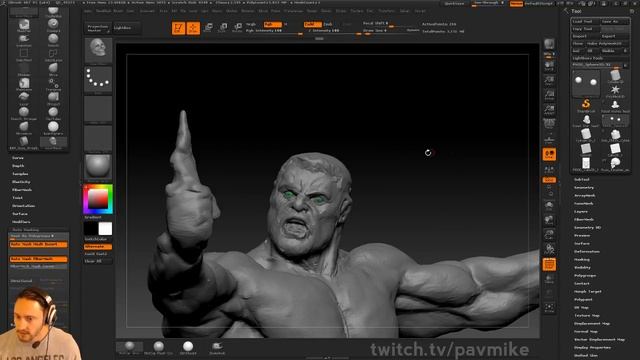
Task: Click the BPR render icon
Action: (549, 45)
